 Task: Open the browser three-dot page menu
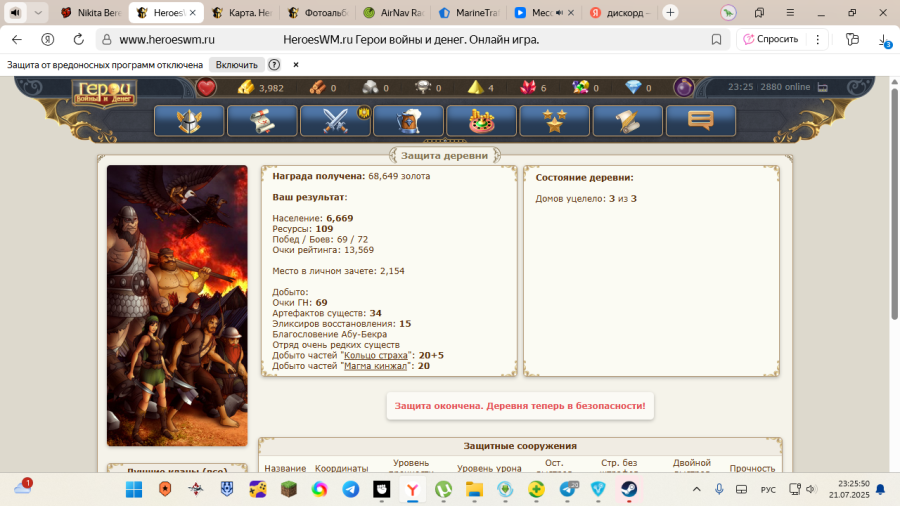[817, 39]
